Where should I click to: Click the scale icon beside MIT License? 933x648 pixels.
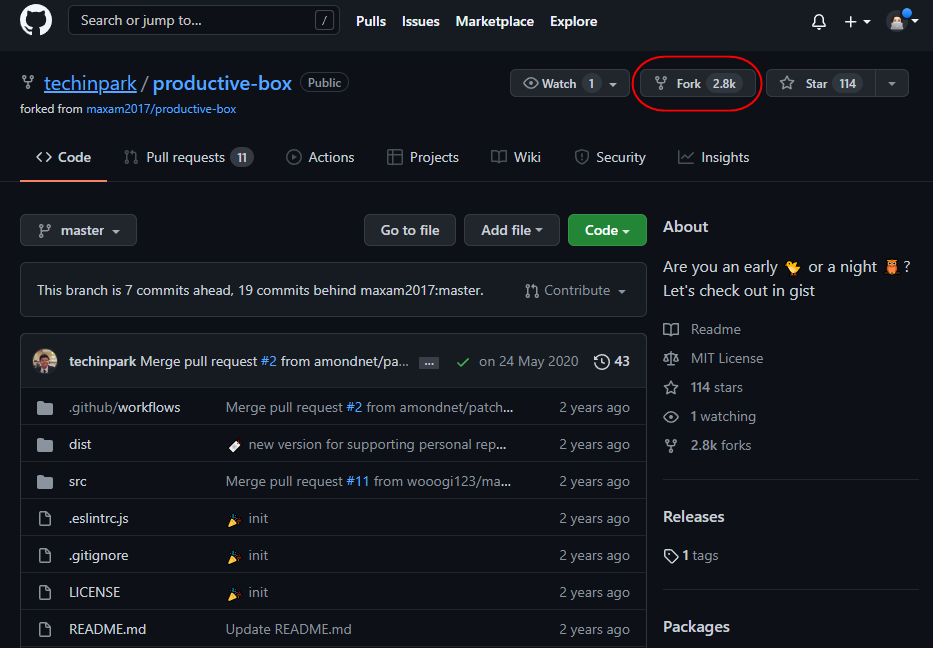pos(671,358)
